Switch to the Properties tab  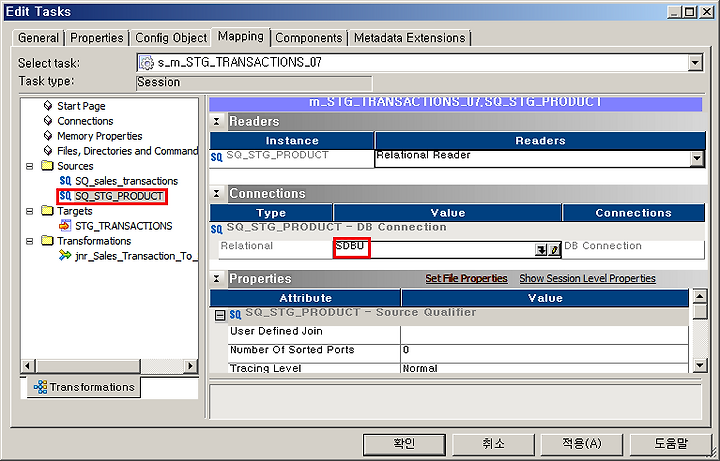[x=97, y=38]
